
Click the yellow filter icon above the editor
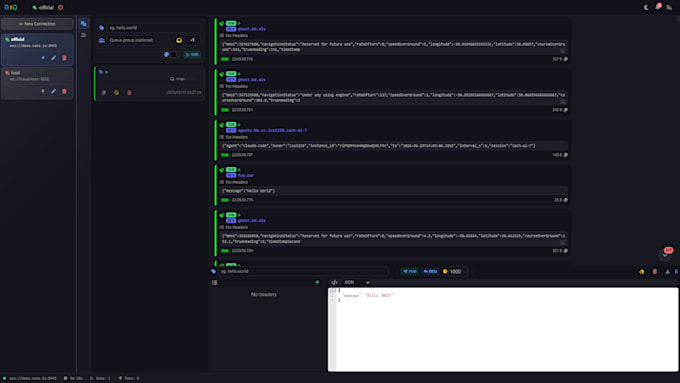642,272
